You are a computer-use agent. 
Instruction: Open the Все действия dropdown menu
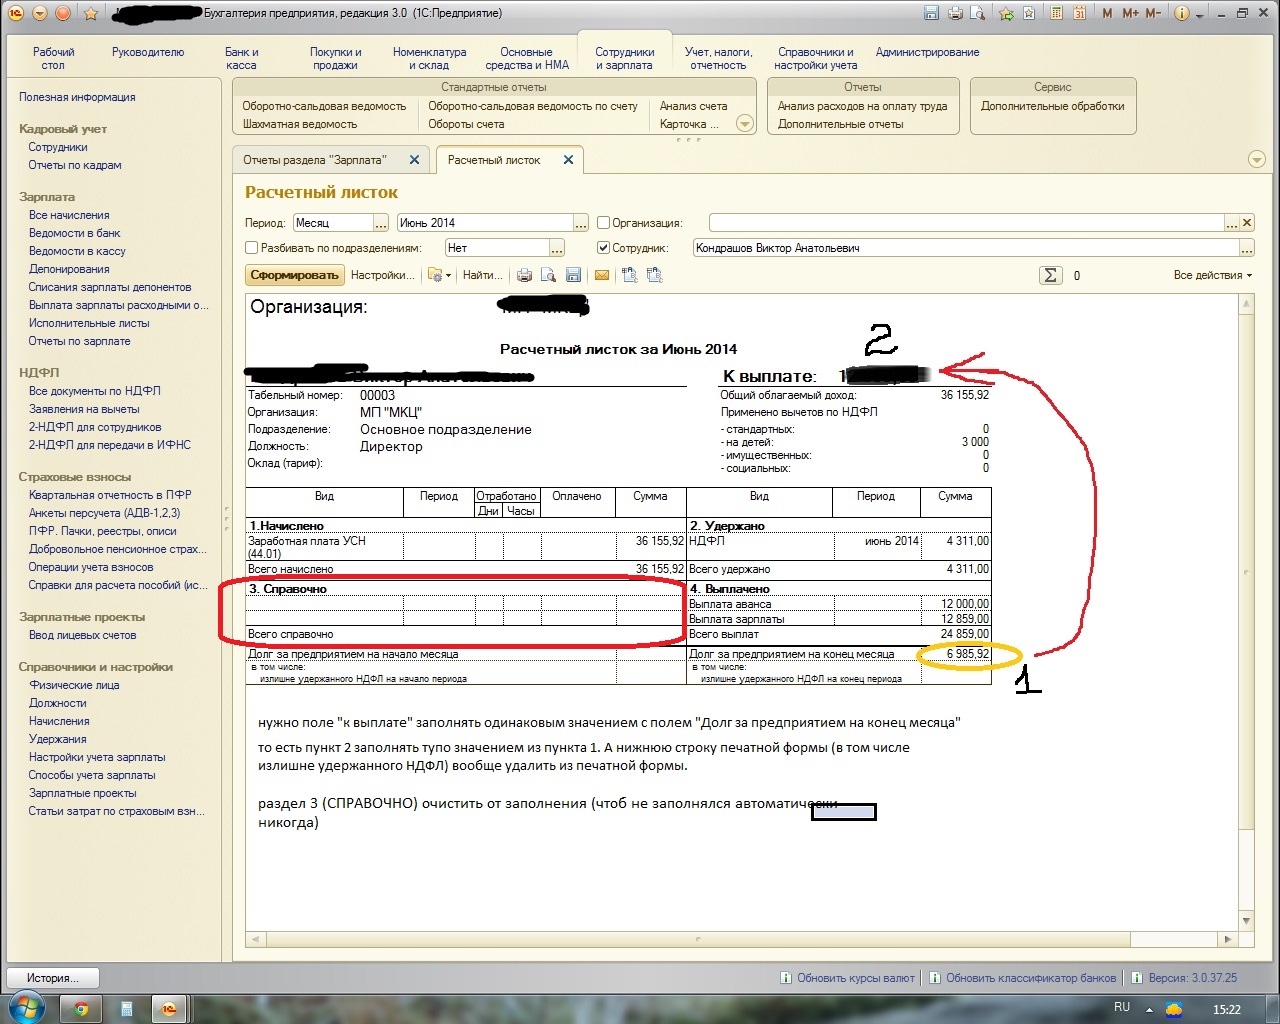[x=1212, y=275]
